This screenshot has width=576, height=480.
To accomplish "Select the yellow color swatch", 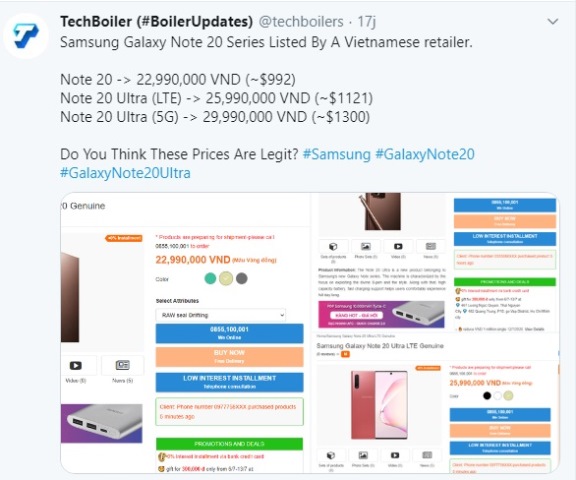I will (x=226, y=278).
